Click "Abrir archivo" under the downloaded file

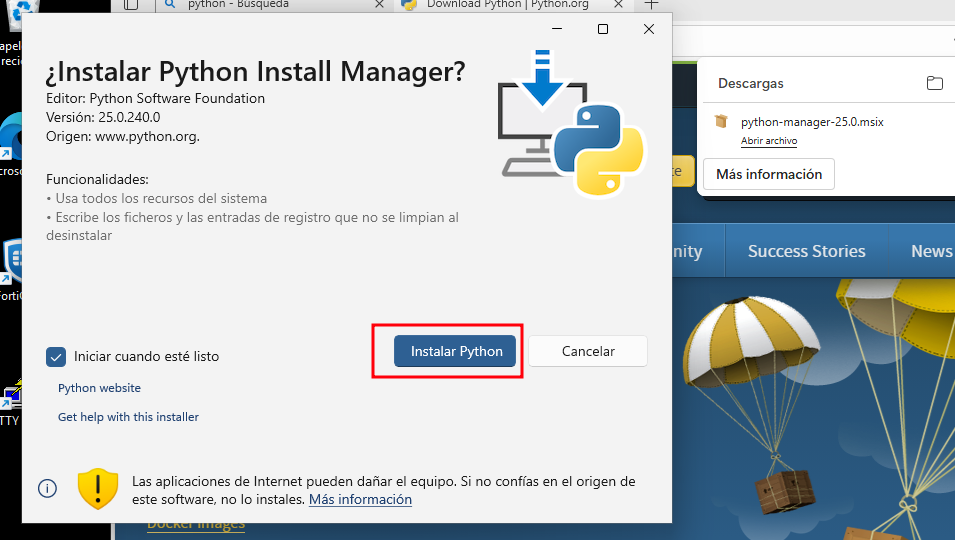[x=768, y=141]
